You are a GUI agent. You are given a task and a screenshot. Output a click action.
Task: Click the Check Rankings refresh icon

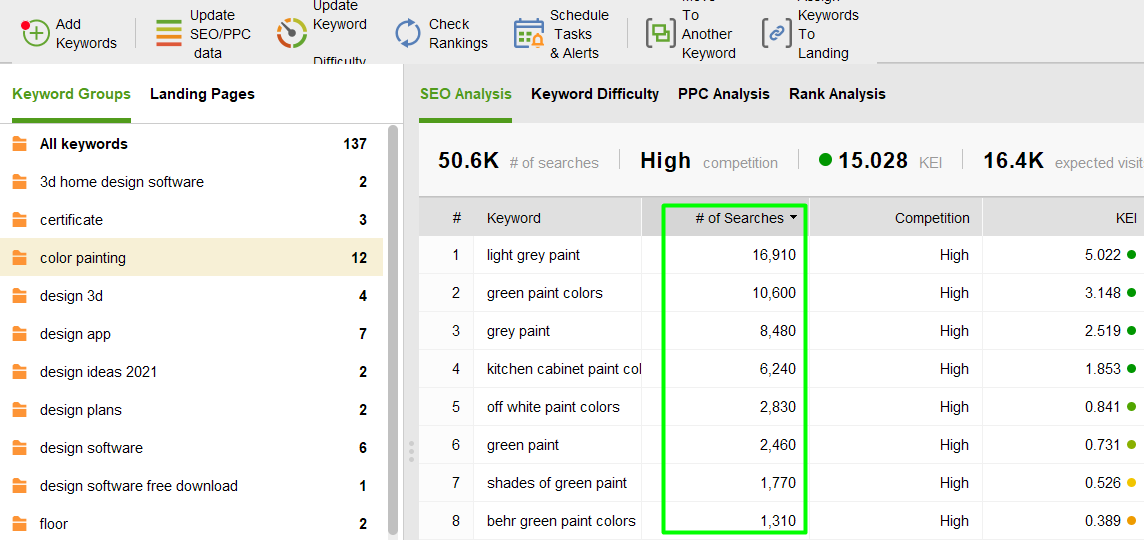coord(408,33)
